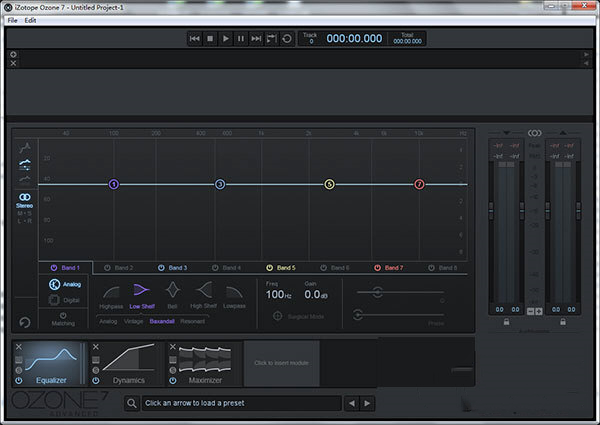The width and height of the screenshot is (600, 425).
Task: Click the add track plus icon
Action: (13, 54)
